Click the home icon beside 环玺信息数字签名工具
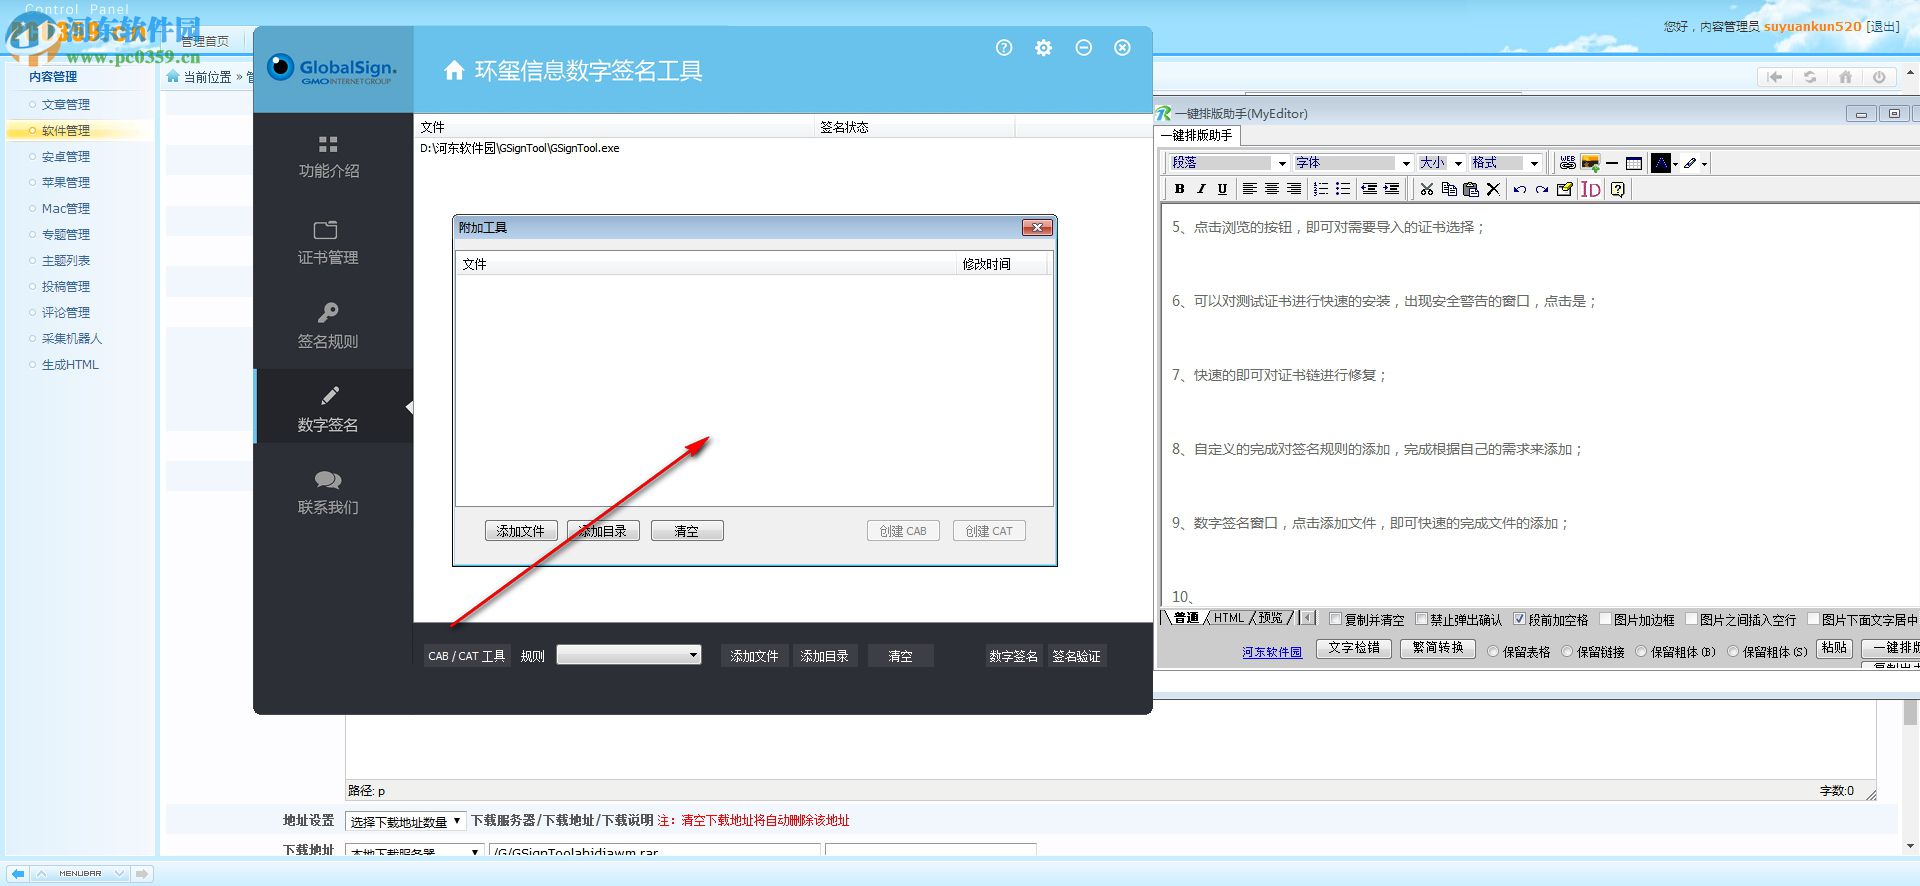Viewport: 1920px width, 886px height. [454, 70]
